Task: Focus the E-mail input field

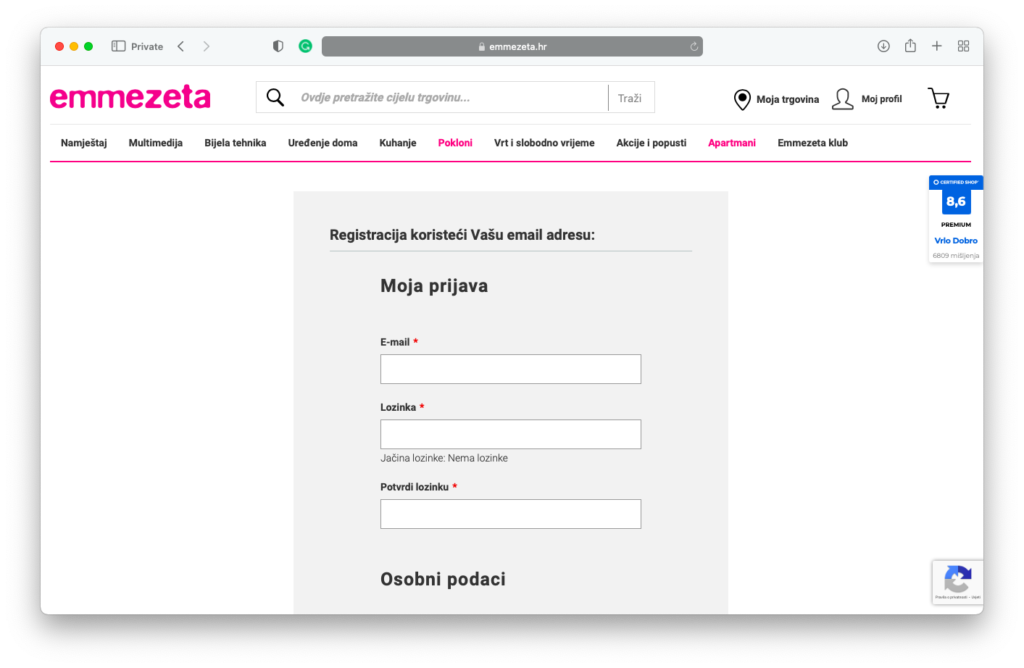Action: [510, 369]
